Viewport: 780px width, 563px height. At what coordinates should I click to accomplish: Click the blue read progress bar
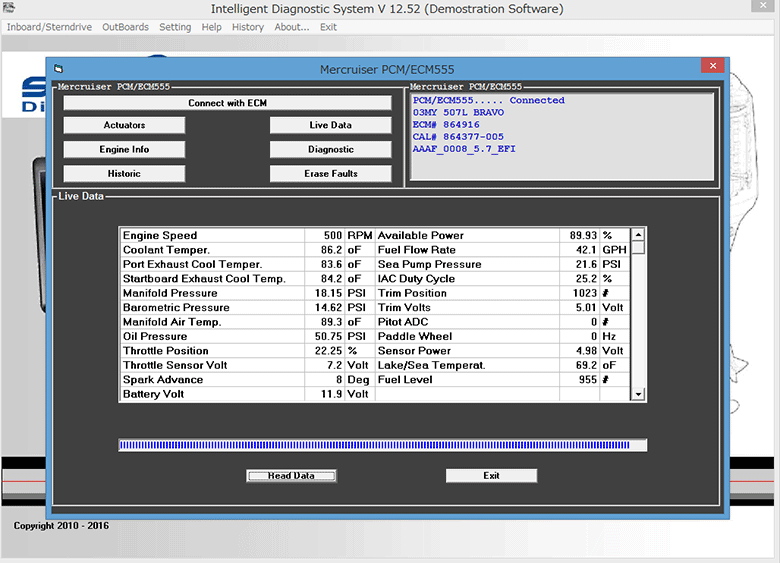pos(383,445)
